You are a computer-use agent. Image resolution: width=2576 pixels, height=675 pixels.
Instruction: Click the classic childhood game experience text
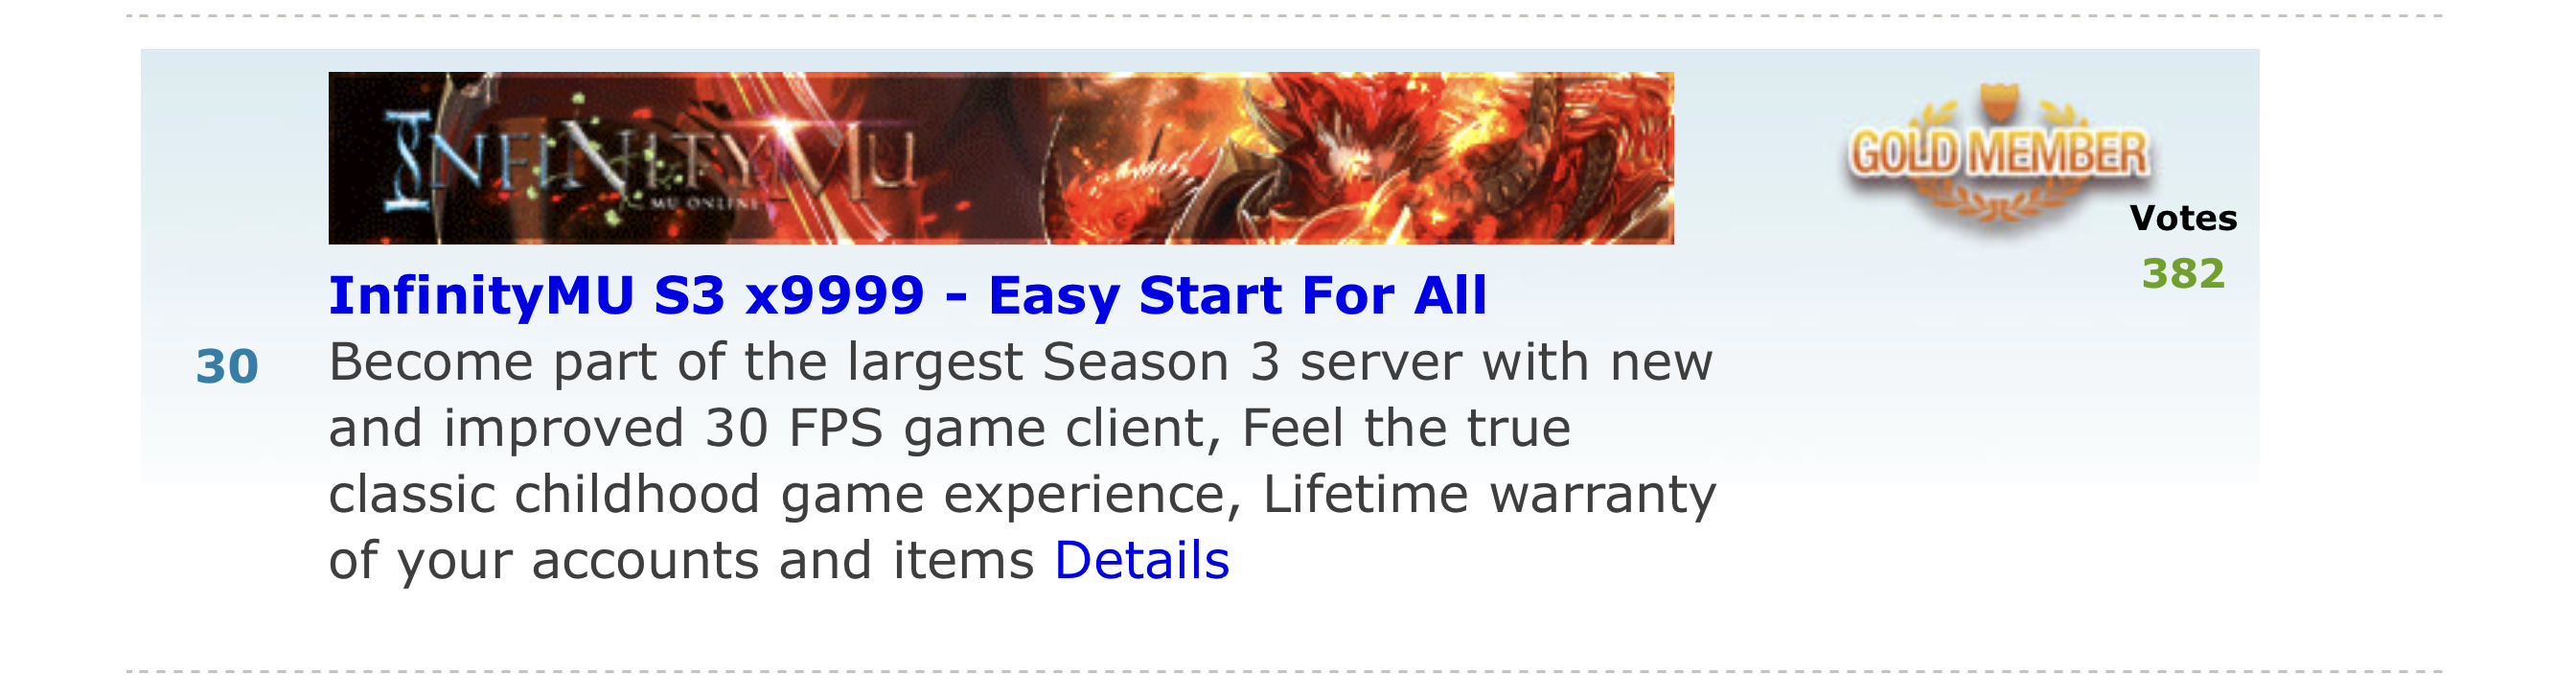(785, 494)
